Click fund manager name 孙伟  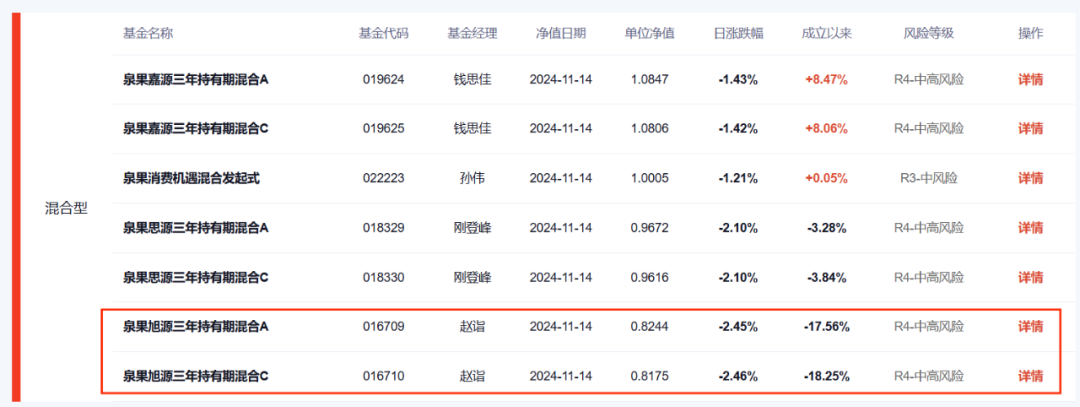[x=472, y=178]
